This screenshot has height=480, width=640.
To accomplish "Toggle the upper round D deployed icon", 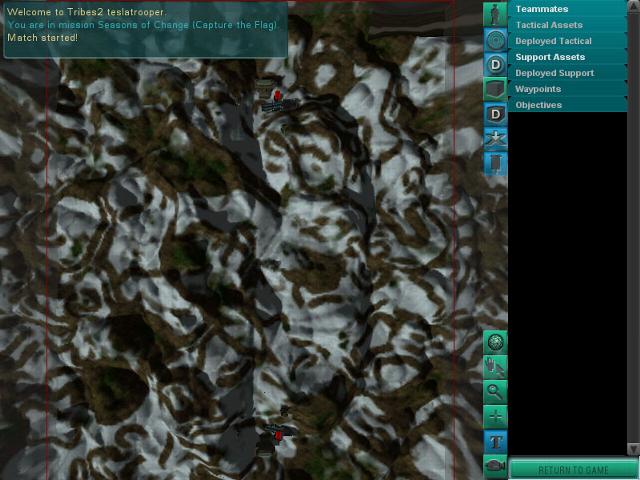I will [495, 64].
